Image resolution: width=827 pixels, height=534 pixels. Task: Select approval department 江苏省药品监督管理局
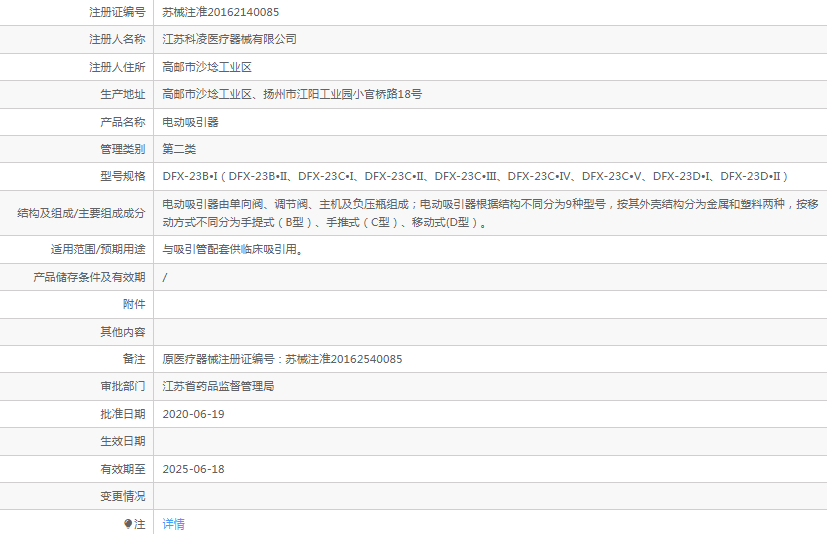[x=218, y=386]
